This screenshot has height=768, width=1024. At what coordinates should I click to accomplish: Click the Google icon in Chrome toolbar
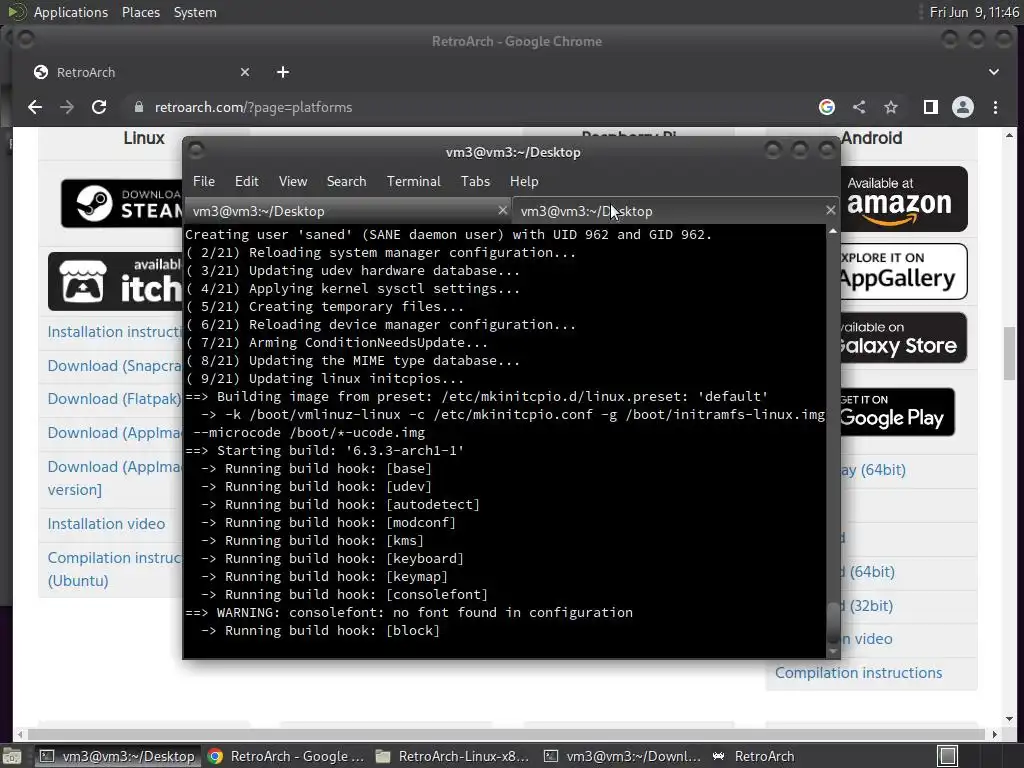click(827, 107)
